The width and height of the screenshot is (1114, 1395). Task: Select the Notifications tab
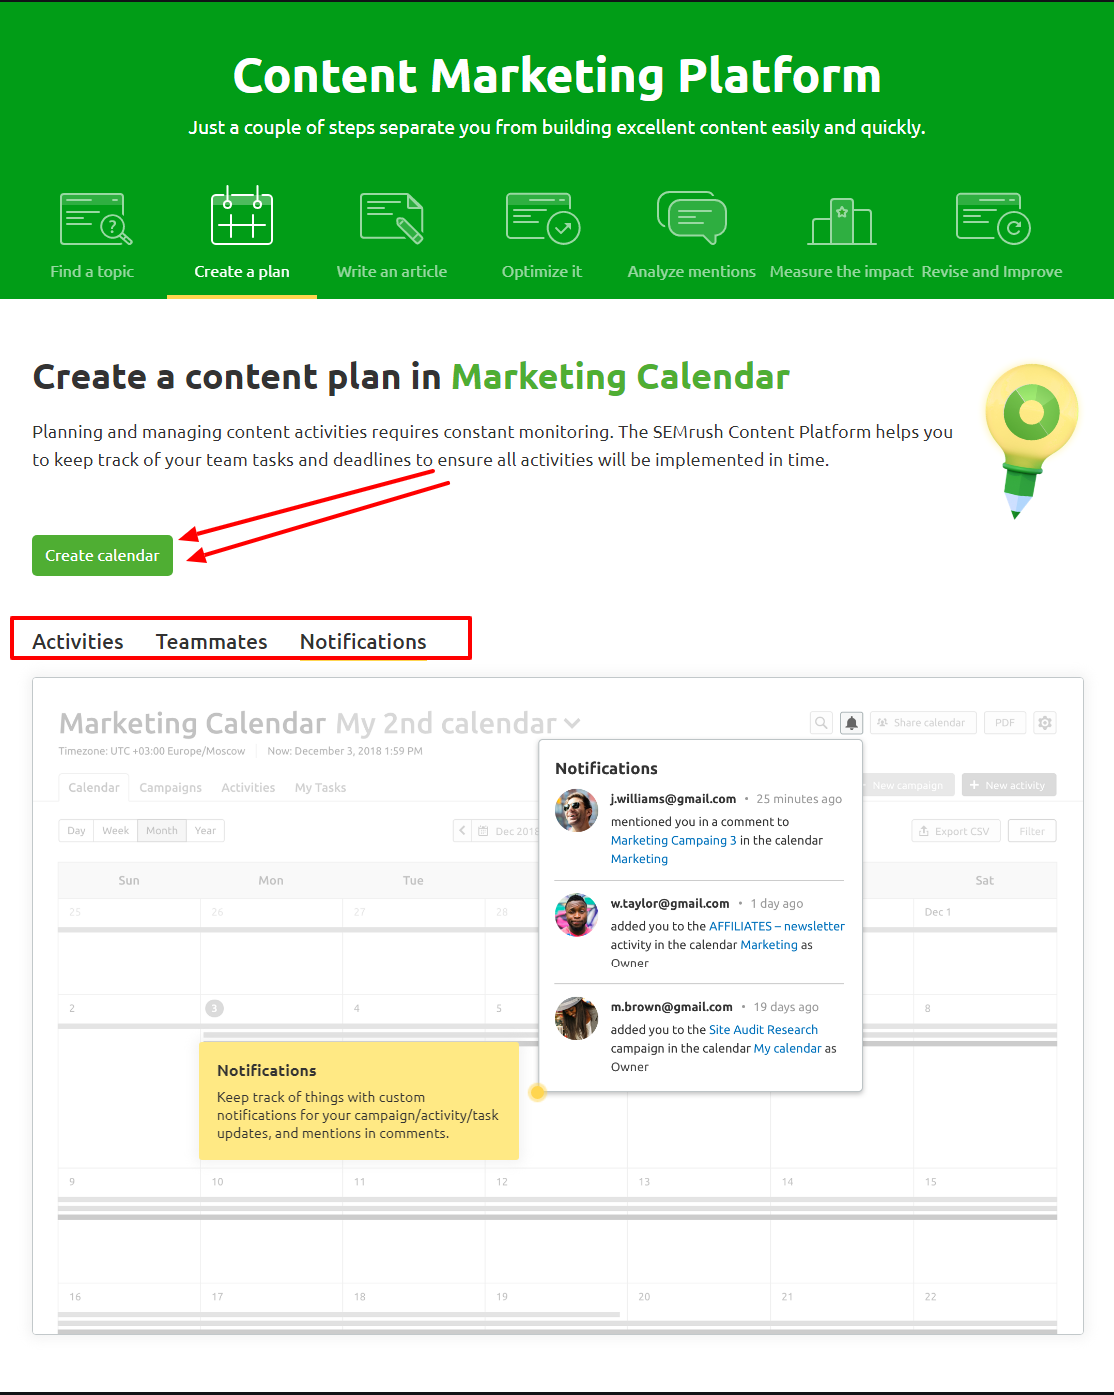(x=363, y=642)
